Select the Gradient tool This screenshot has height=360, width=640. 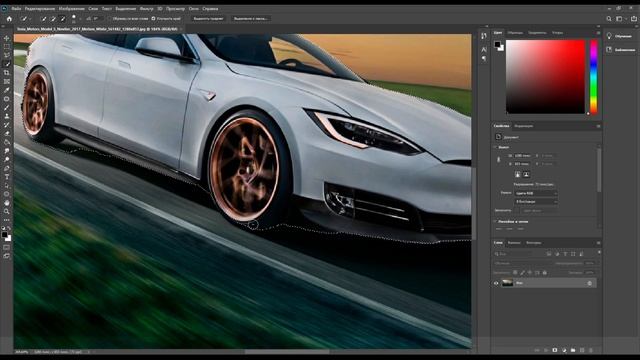click(x=7, y=142)
